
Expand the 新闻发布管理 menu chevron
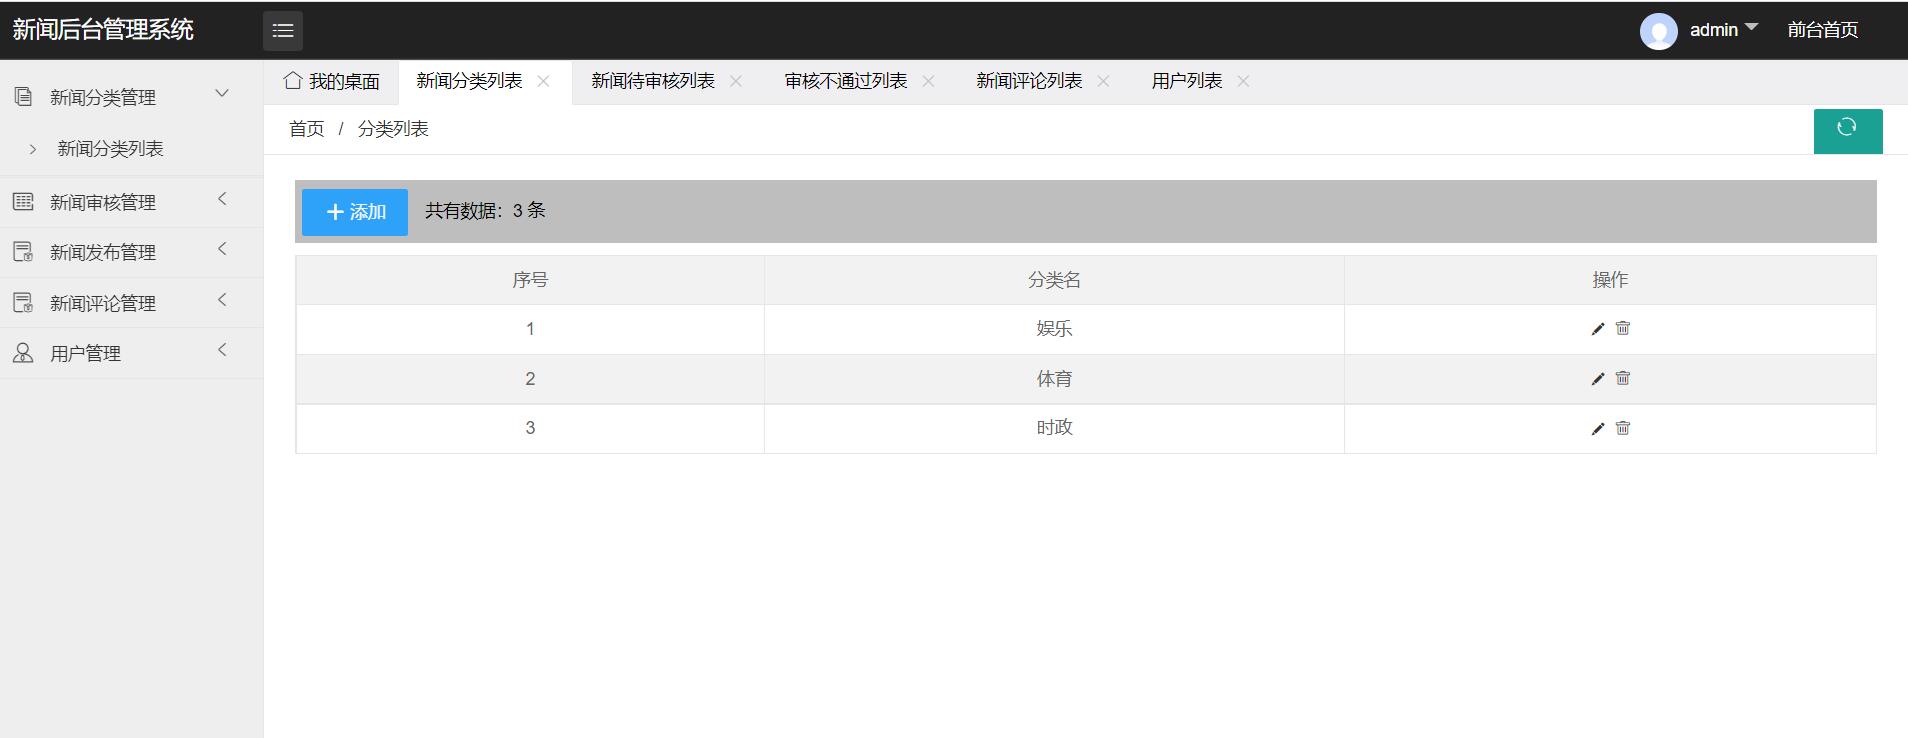point(222,249)
